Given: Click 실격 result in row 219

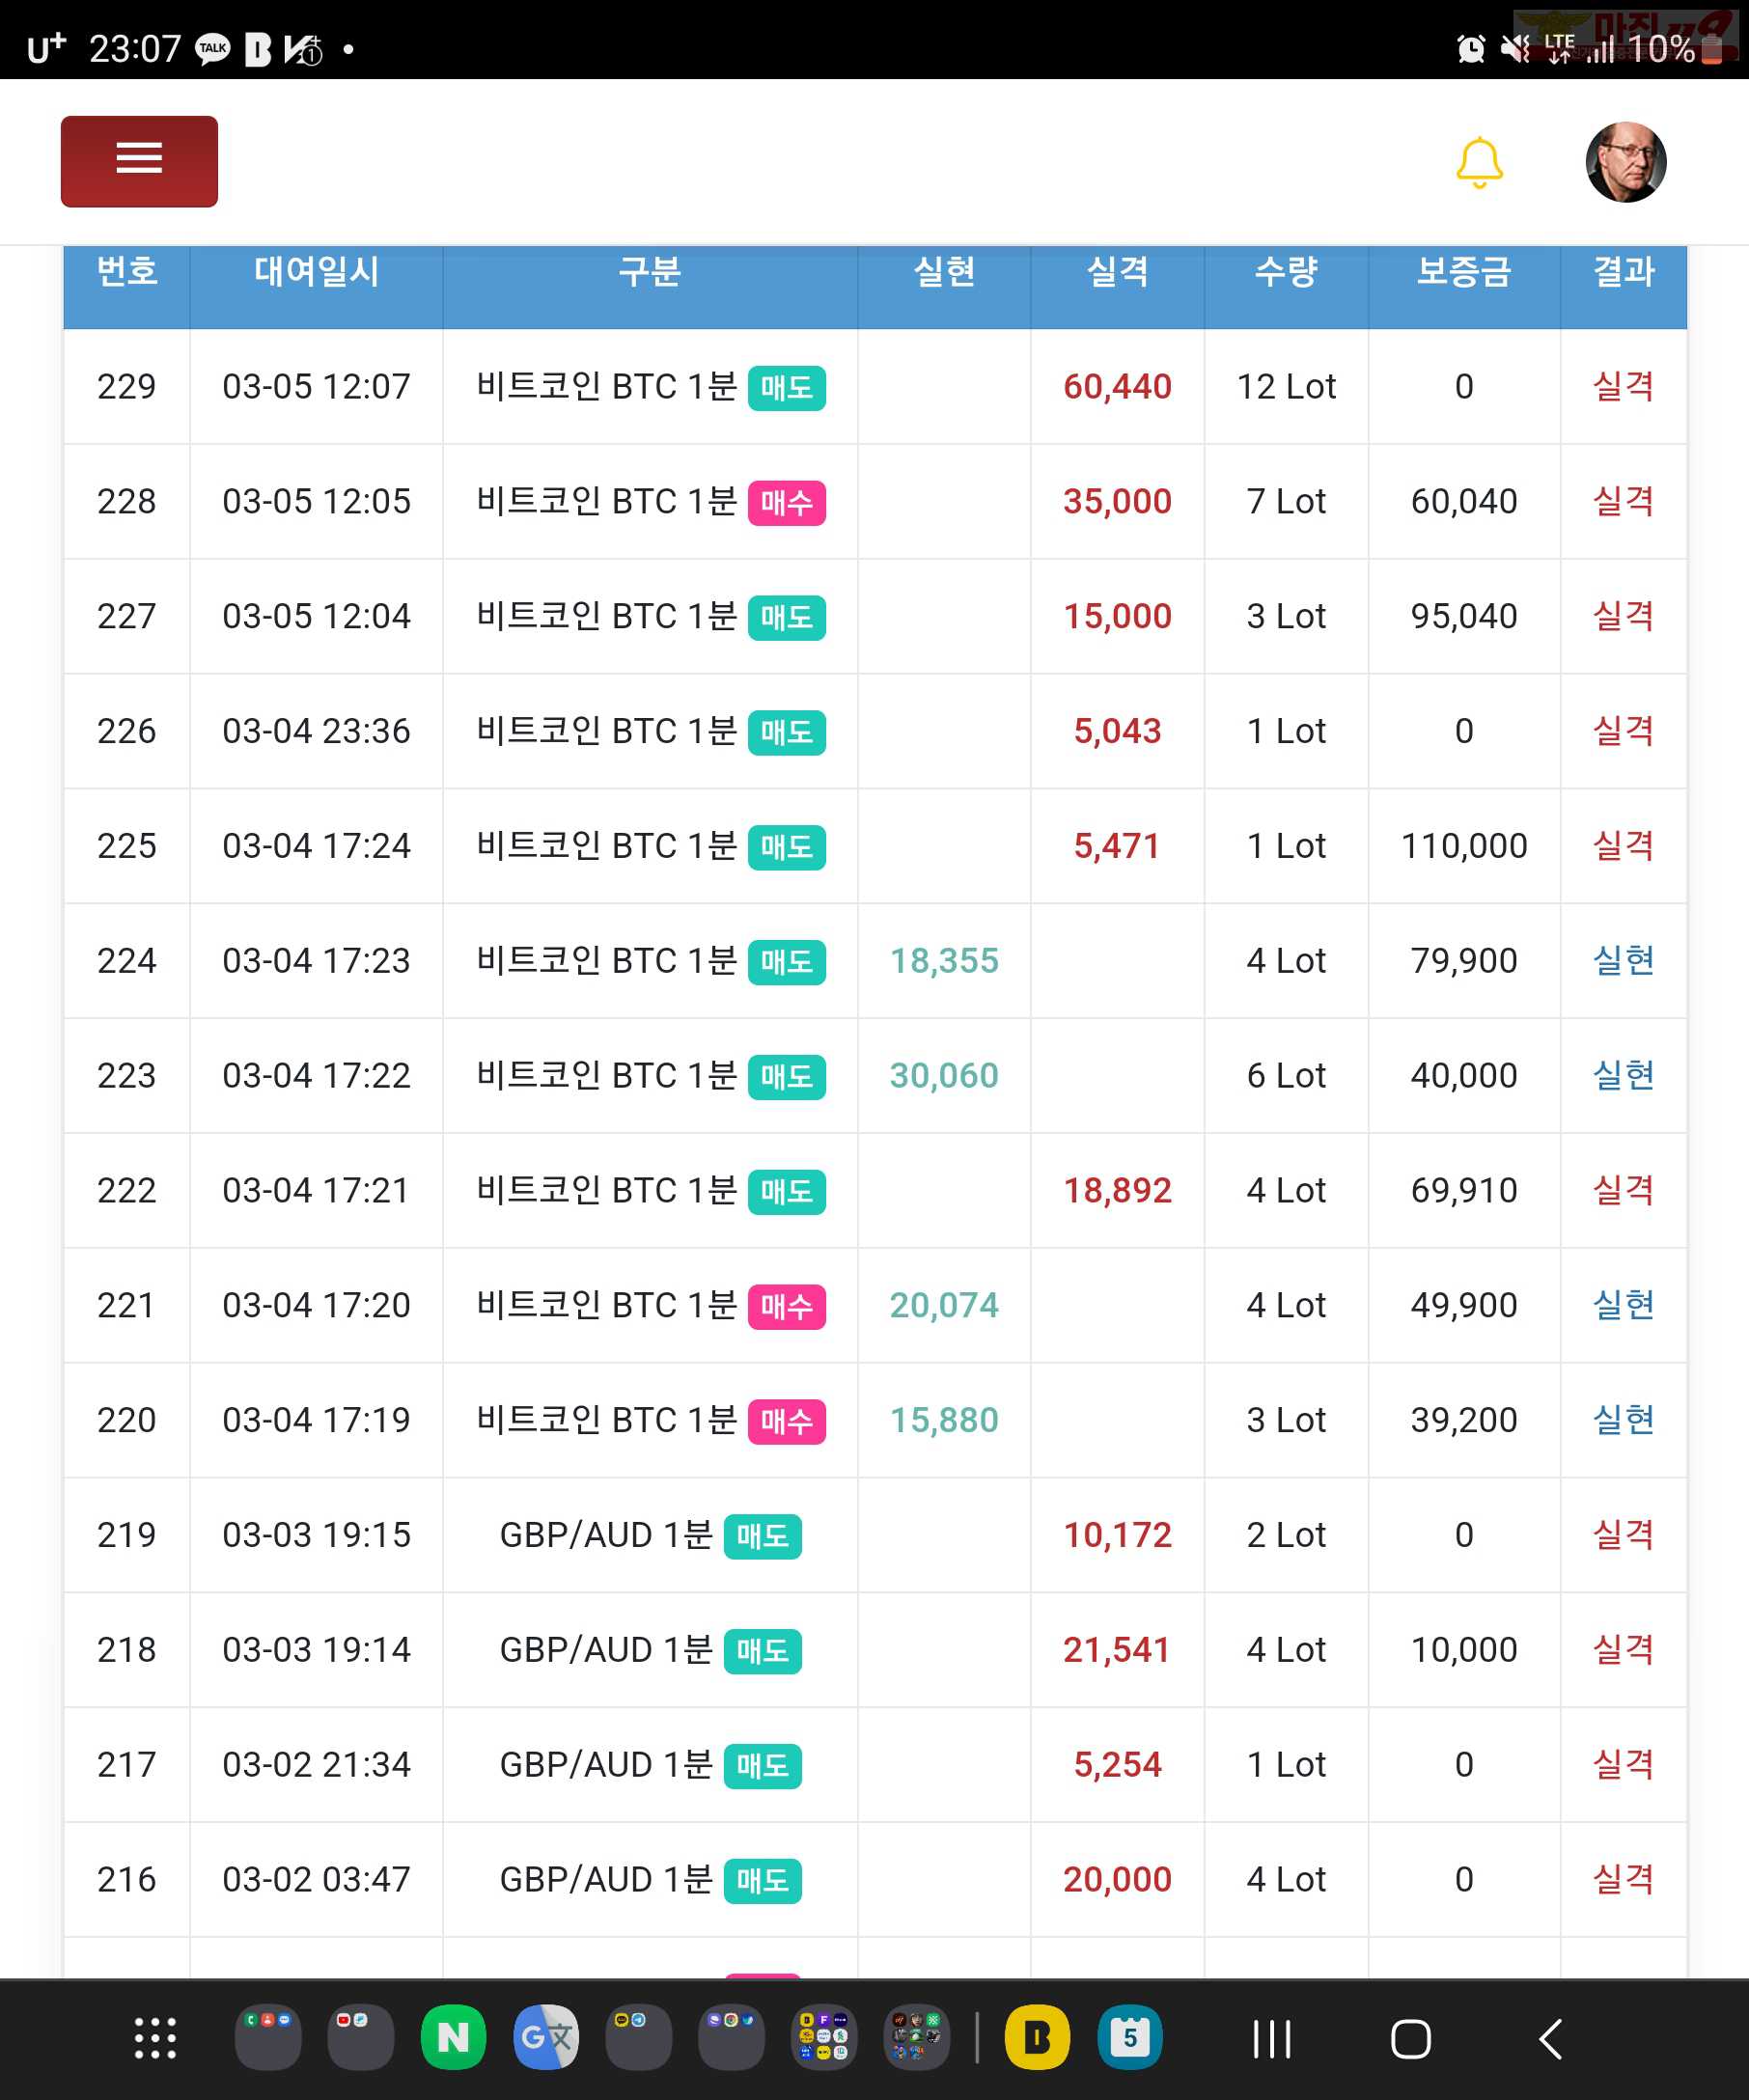Looking at the screenshot, I should [1623, 1535].
